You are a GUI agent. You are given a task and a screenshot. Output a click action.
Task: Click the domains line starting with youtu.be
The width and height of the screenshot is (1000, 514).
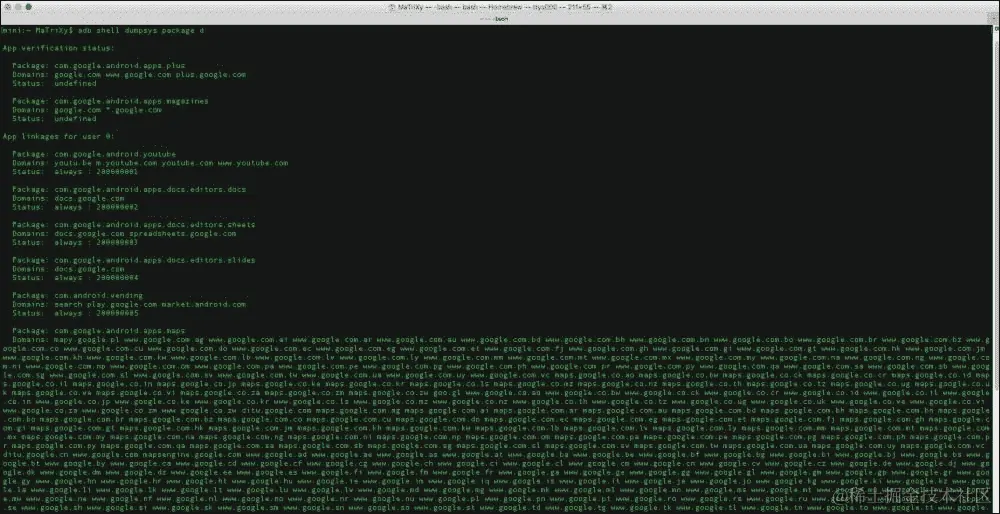coord(151,163)
